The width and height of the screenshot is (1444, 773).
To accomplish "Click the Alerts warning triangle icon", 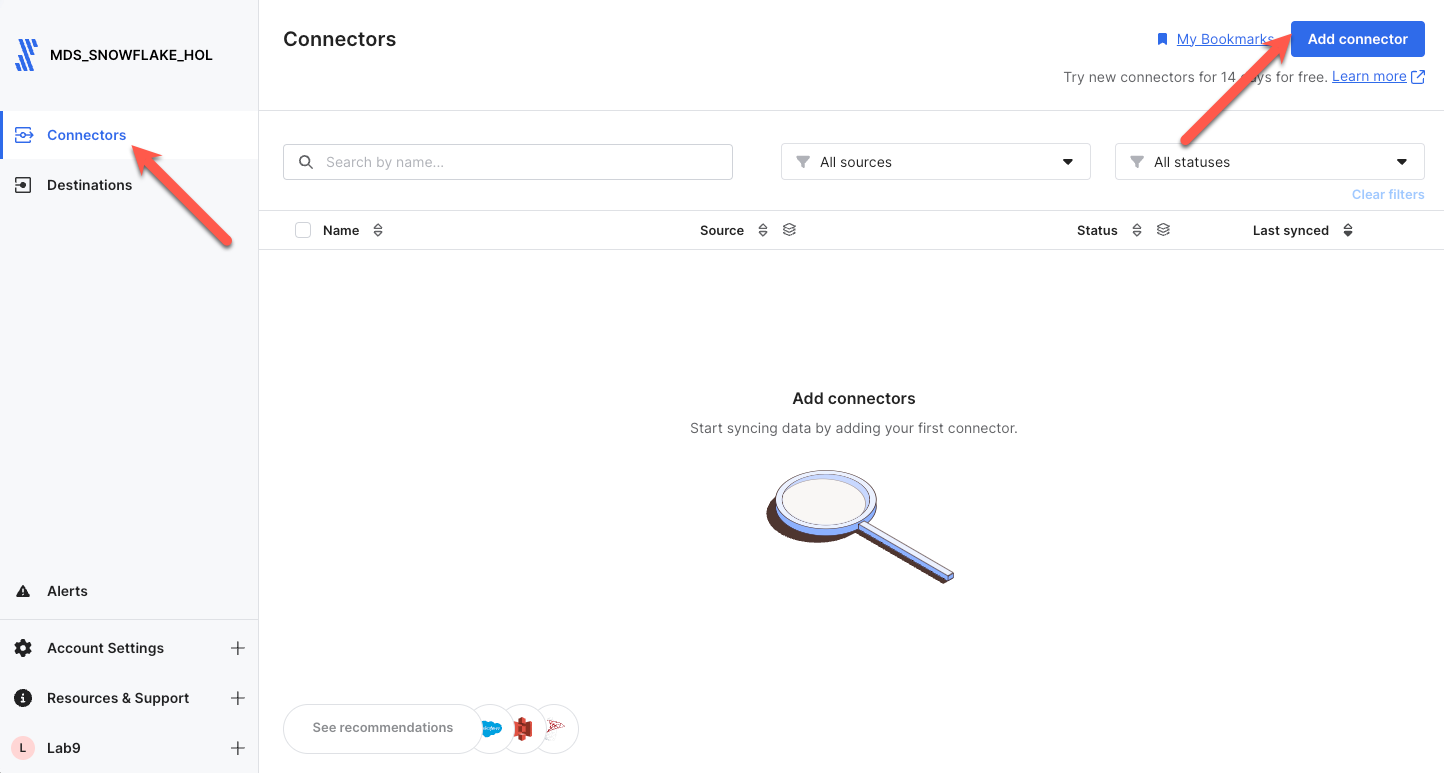I will [23, 591].
